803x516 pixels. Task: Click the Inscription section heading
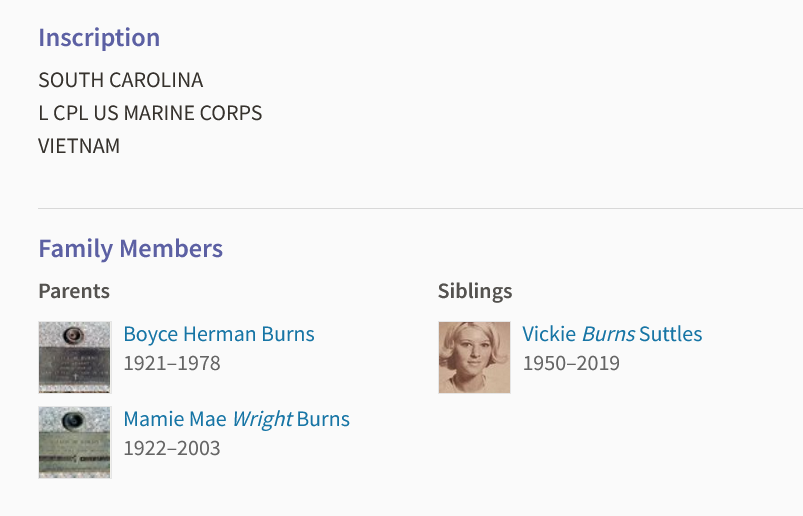(99, 38)
